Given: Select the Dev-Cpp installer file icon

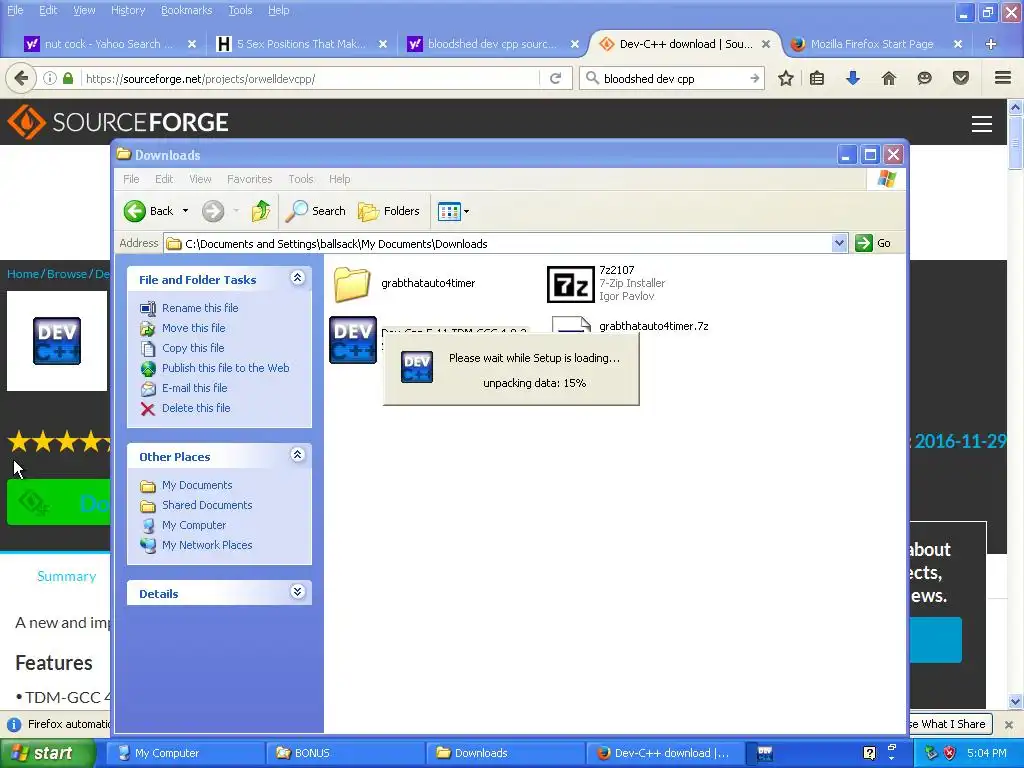Looking at the screenshot, I should point(353,340).
